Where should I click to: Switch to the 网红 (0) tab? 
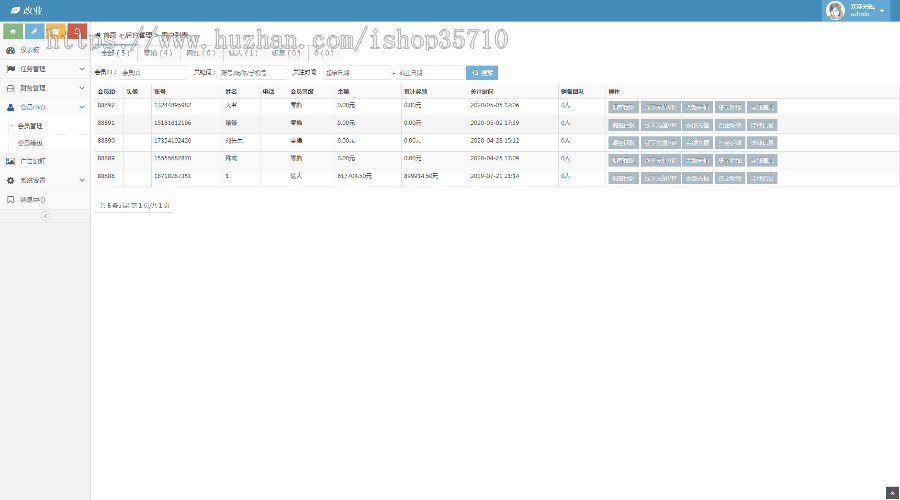pos(201,53)
